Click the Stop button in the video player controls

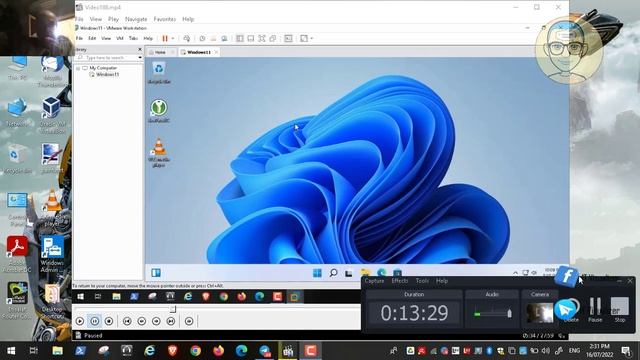click(x=109, y=322)
